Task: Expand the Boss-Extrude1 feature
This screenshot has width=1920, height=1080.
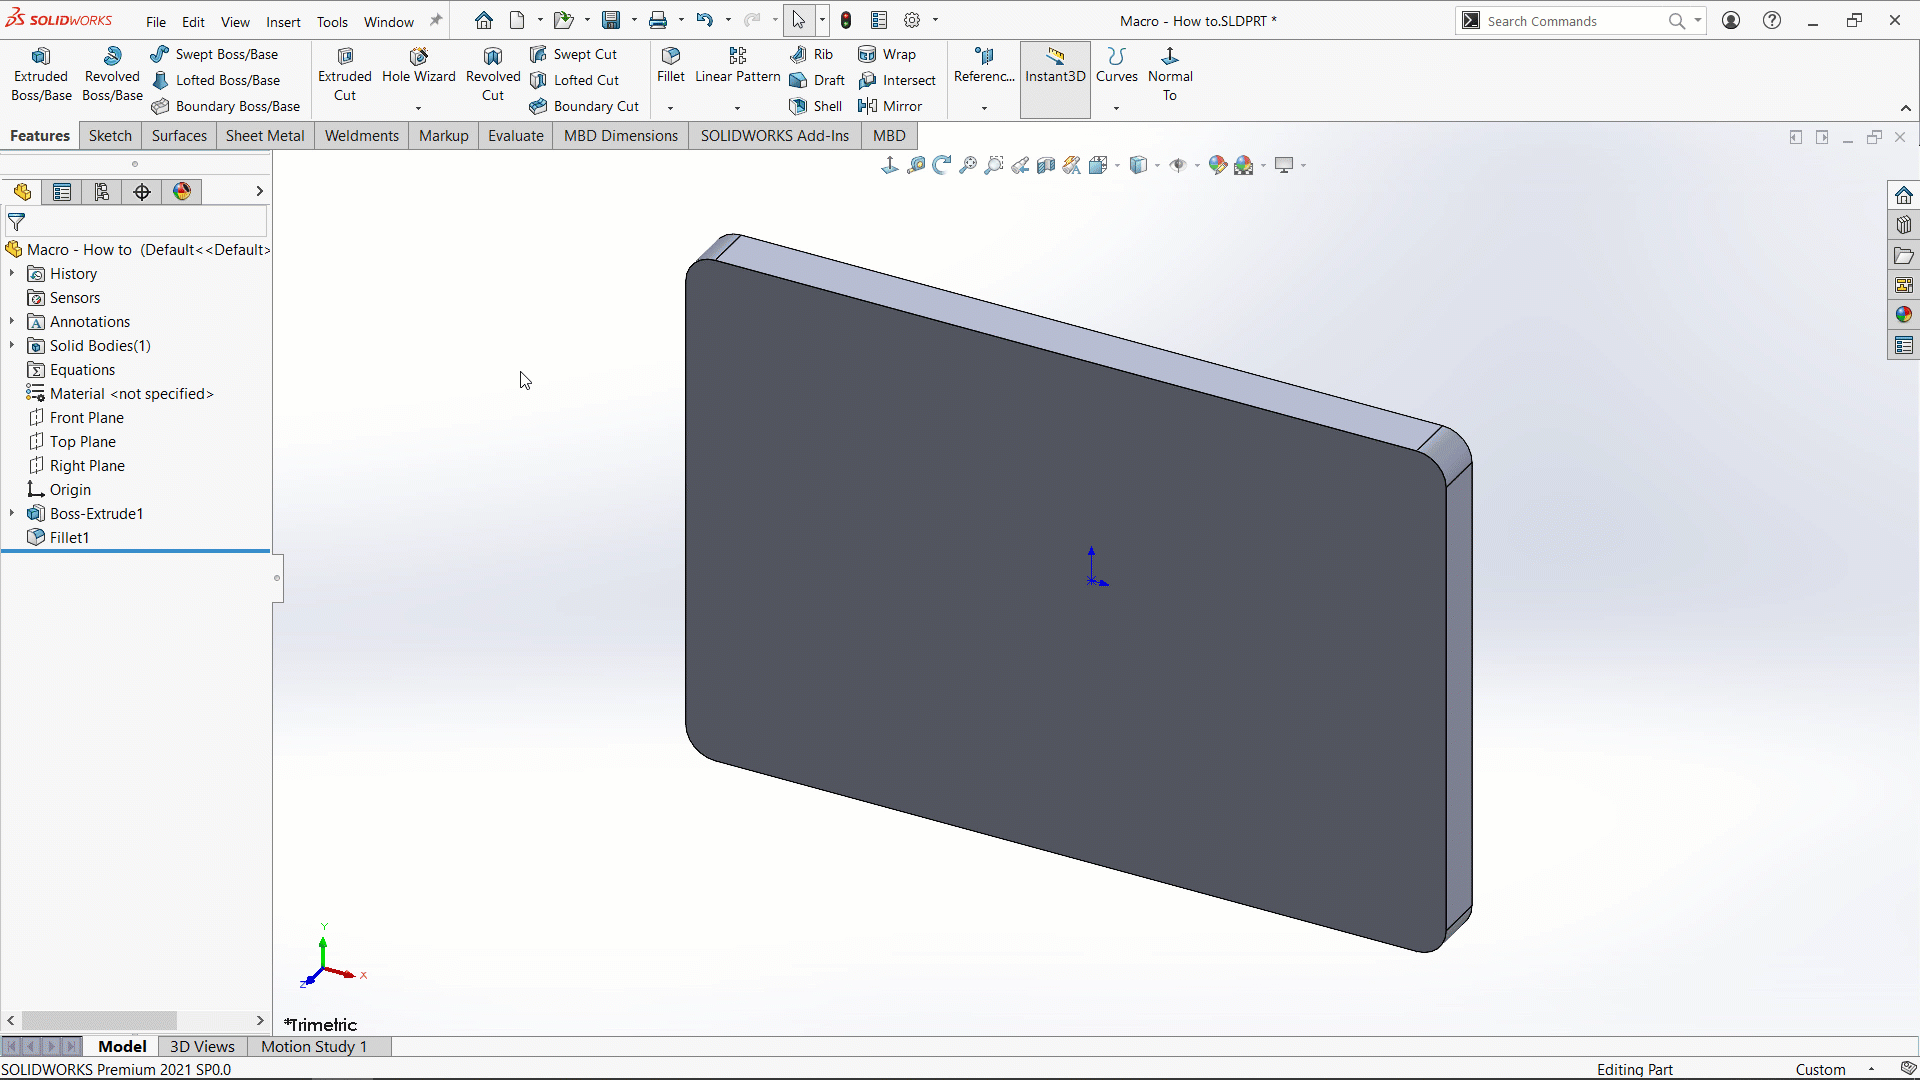Action: coord(12,513)
